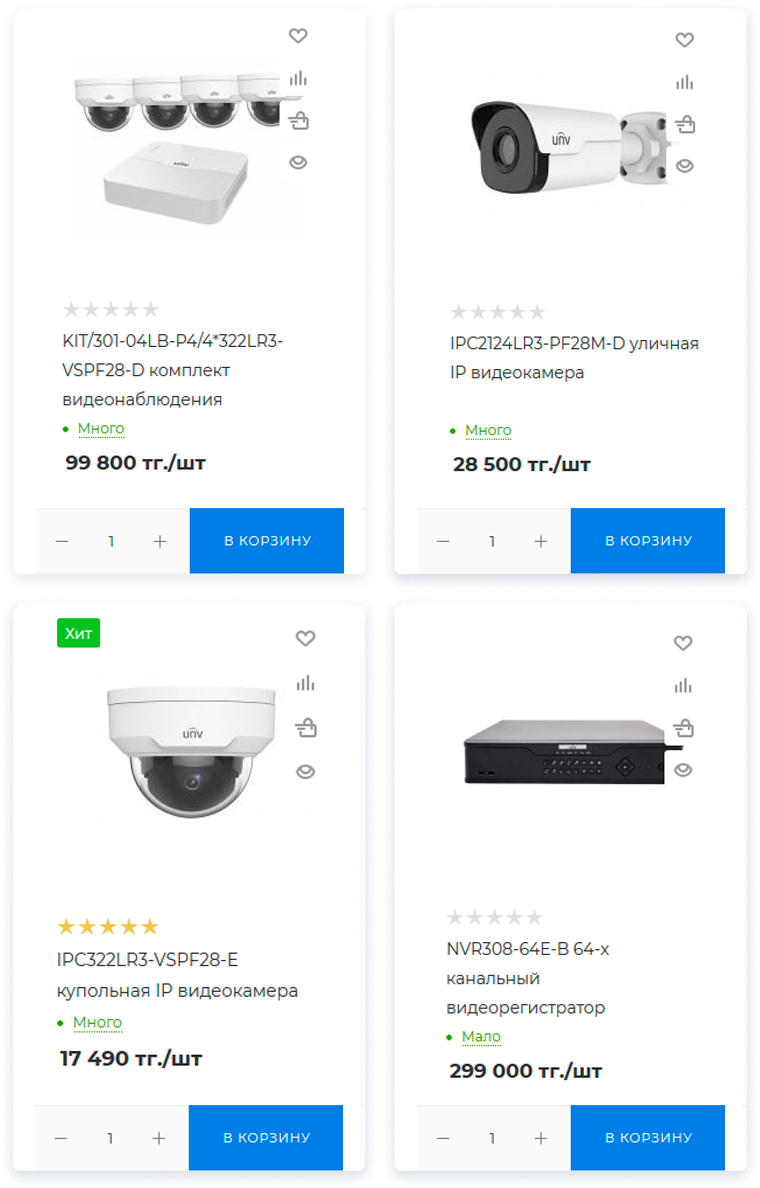Open quick view eye for IPC2124LR3-PF28M-D
760x1188 pixels.
point(684,166)
